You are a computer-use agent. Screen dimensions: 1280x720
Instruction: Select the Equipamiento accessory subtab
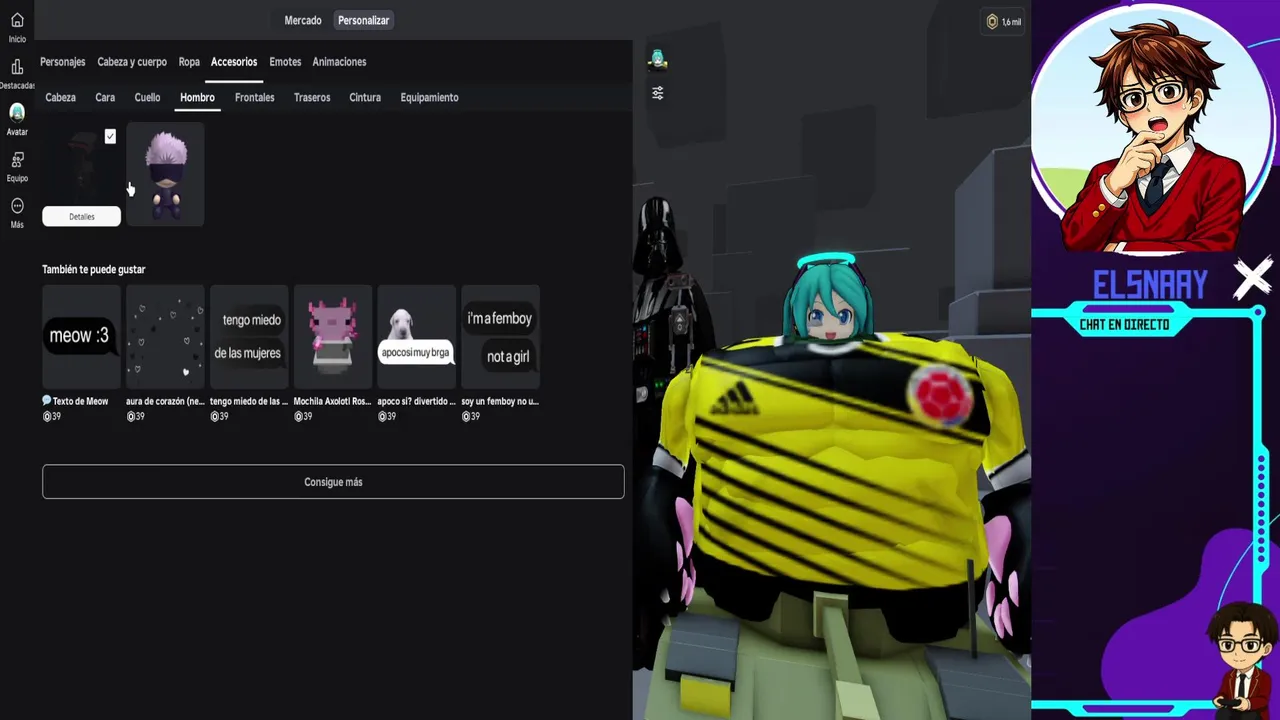[x=429, y=98]
